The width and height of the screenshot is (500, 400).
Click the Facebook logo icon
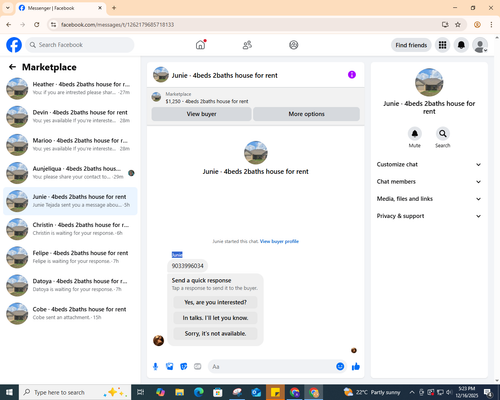14,45
